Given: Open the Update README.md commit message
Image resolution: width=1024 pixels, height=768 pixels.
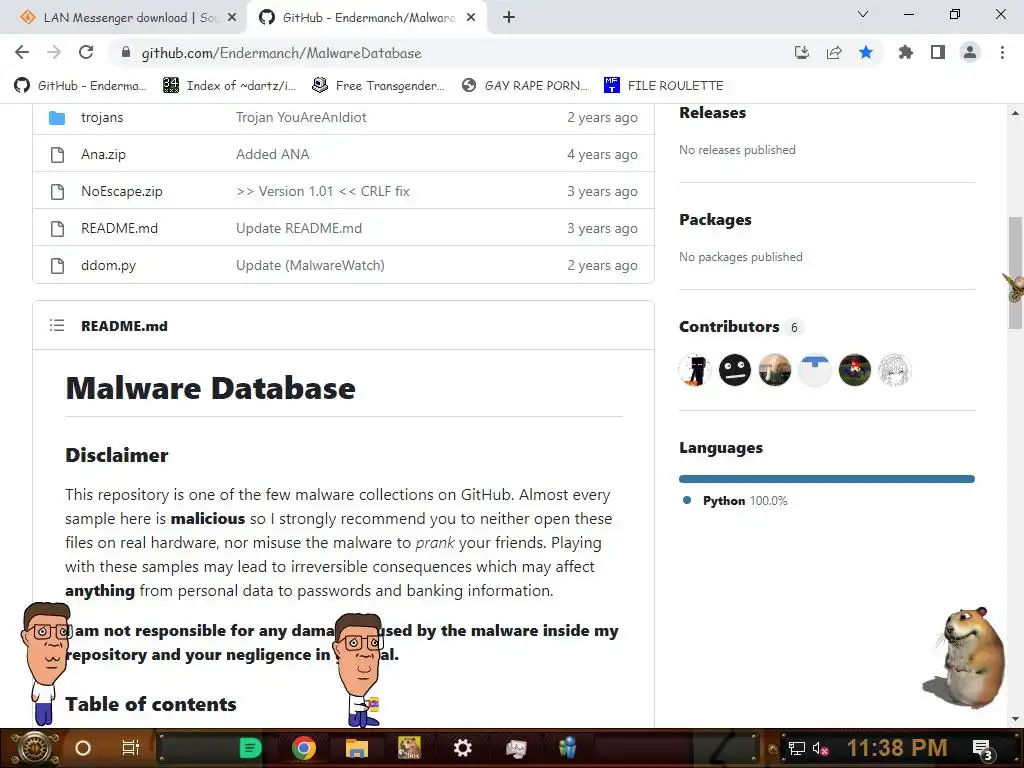Looking at the screenshot, I should point(298,229).
